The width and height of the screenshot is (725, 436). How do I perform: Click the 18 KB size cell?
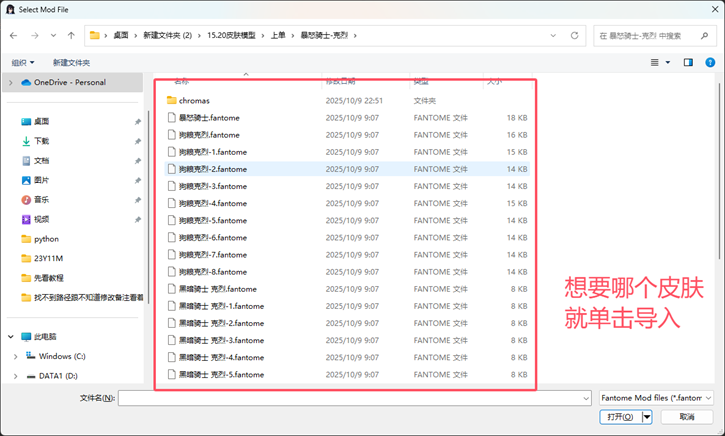pyautogui.click(x=517, y=117)
